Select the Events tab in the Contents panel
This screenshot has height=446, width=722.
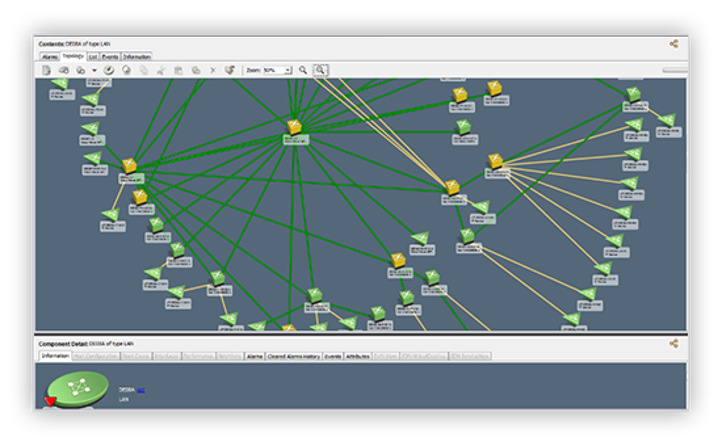111,57
